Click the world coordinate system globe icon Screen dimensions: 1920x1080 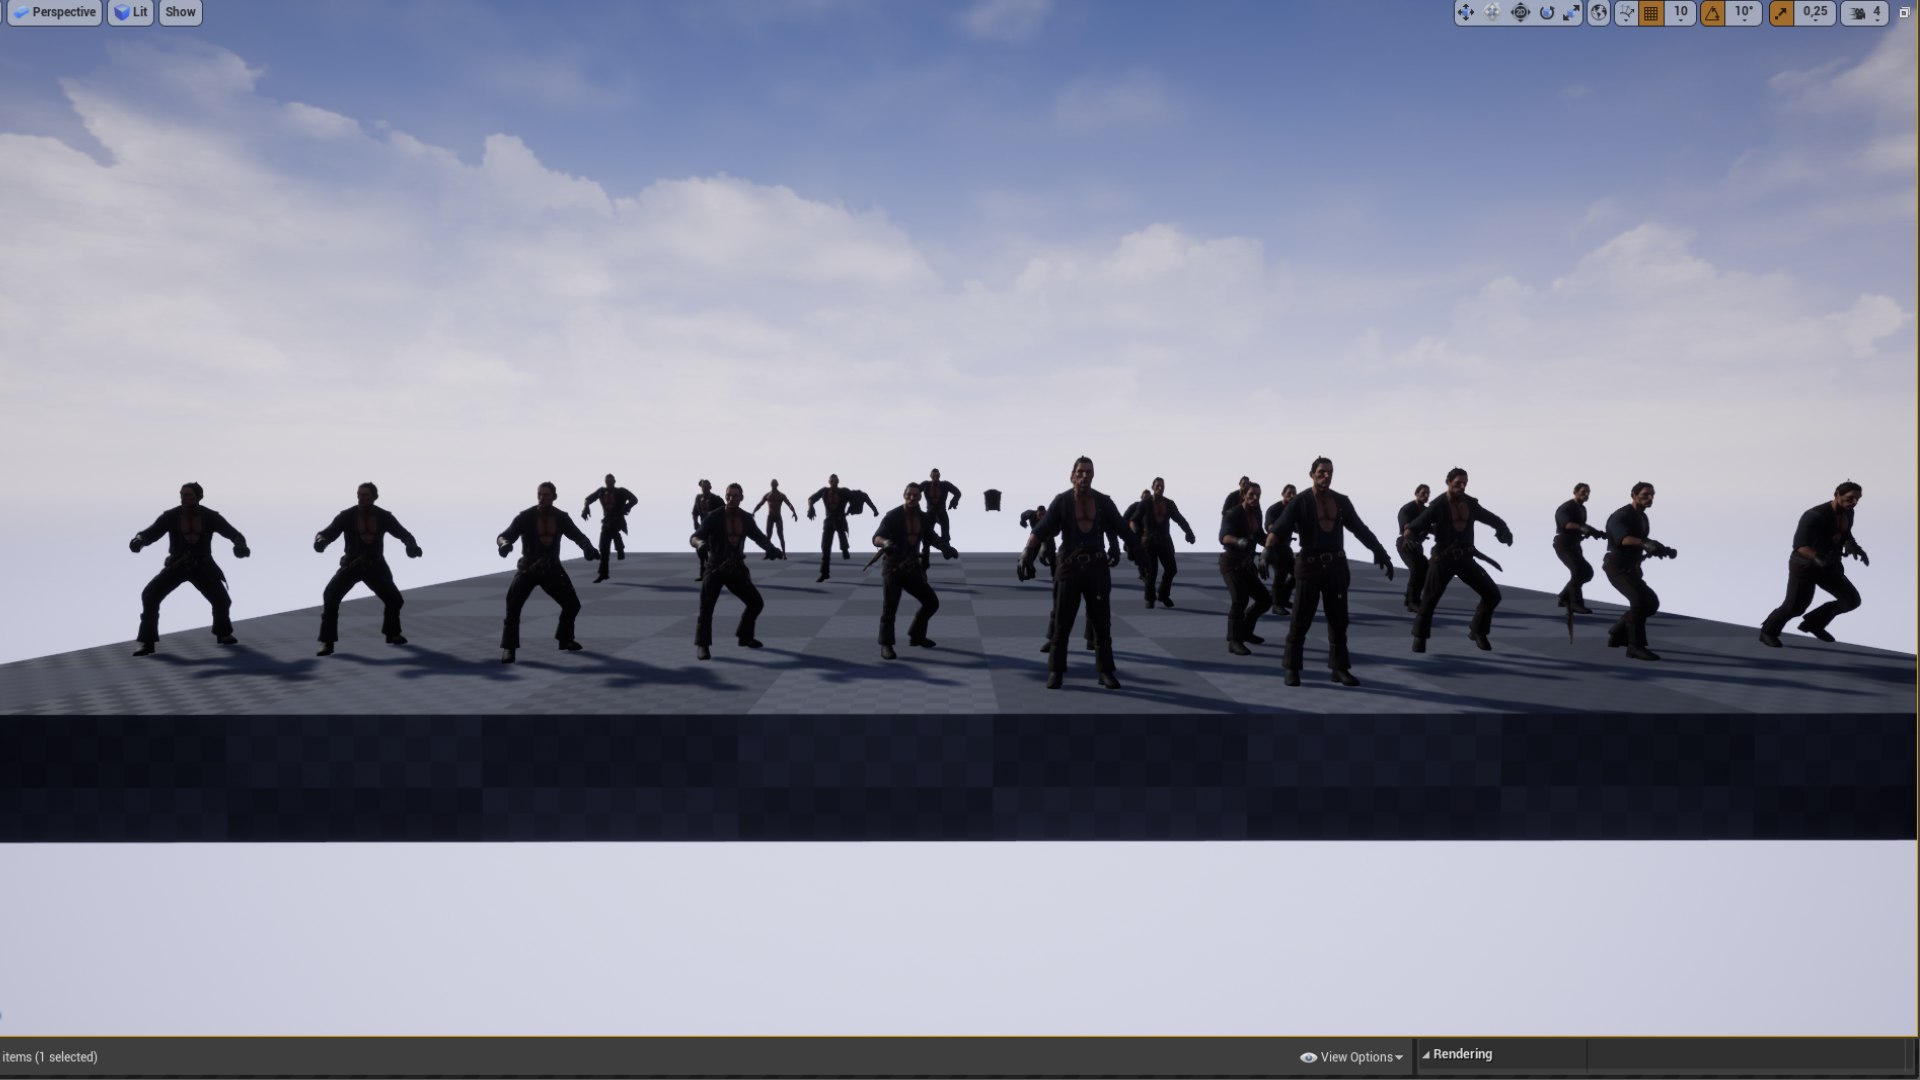point(1599,12)
